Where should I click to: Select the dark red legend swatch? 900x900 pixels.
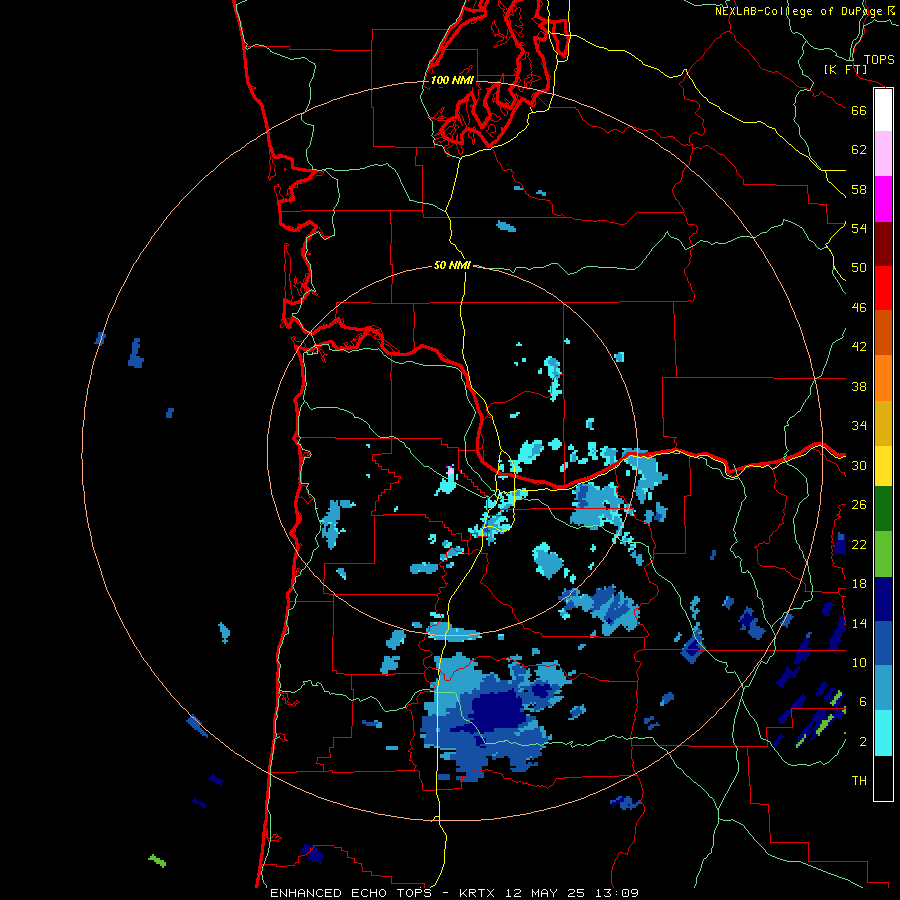[883, 243]
